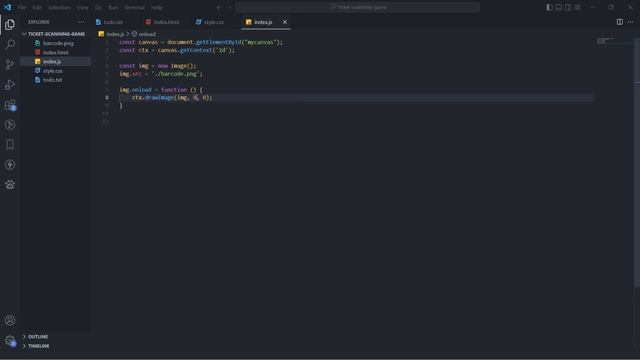Screen dimensions: 640x360
Task: Toggle the bottom panel
Action: click(x=559, y=7)
